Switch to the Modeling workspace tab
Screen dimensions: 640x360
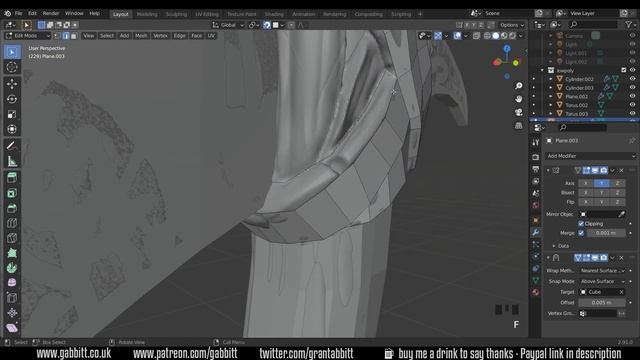(x=147, y=14)
